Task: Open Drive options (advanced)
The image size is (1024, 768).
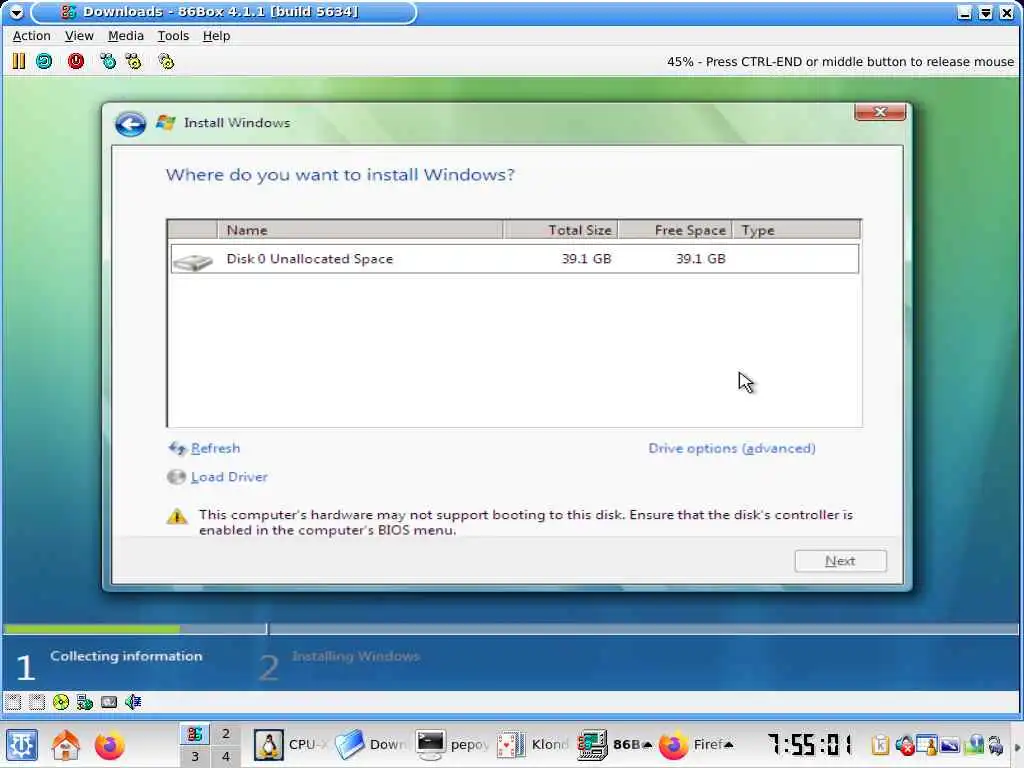Action: click(731, 449)
